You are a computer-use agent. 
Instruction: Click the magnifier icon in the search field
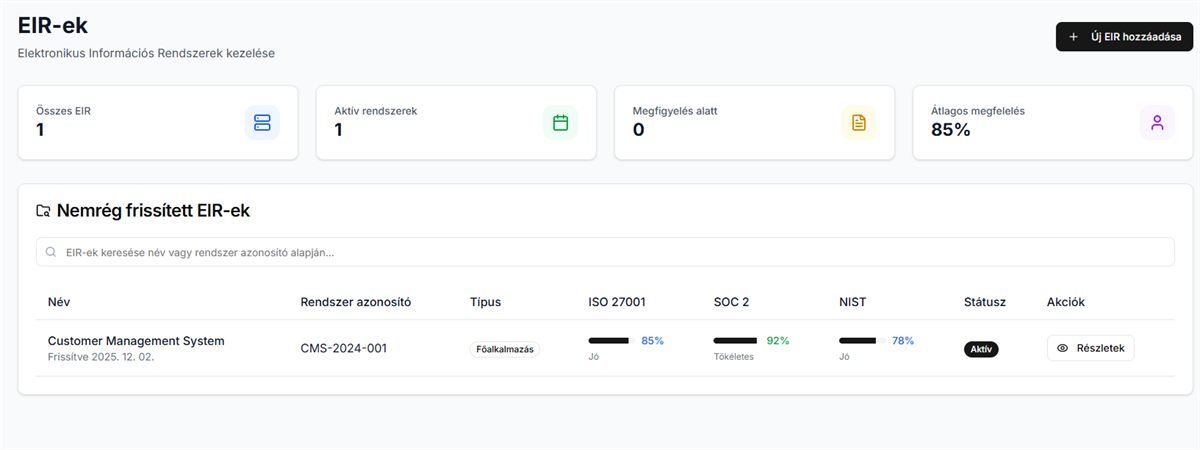(51, 252)
